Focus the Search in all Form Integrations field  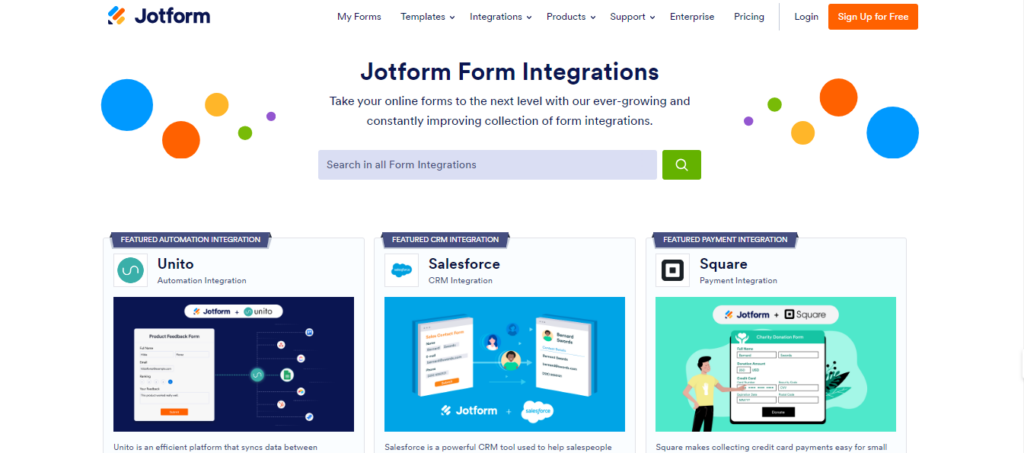coord(487,164)
